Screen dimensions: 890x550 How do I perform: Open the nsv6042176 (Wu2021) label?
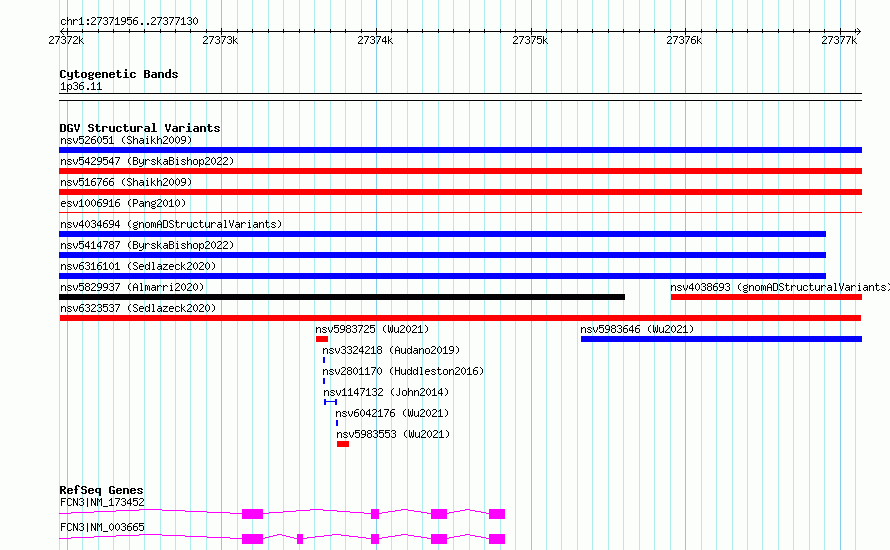click(392, 413)
